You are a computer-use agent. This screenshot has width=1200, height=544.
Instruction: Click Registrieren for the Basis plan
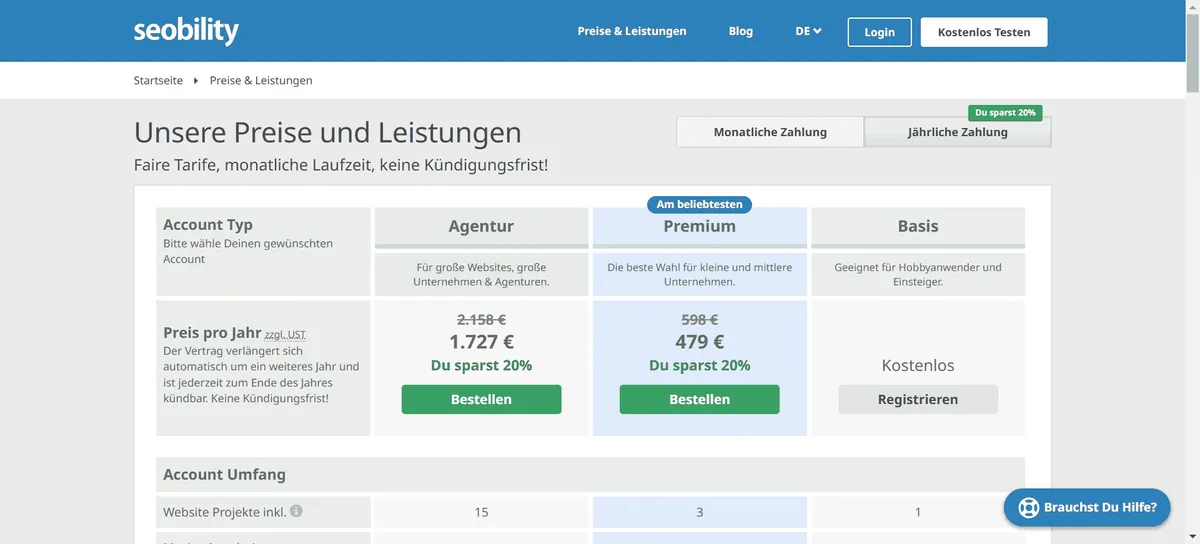918,399
